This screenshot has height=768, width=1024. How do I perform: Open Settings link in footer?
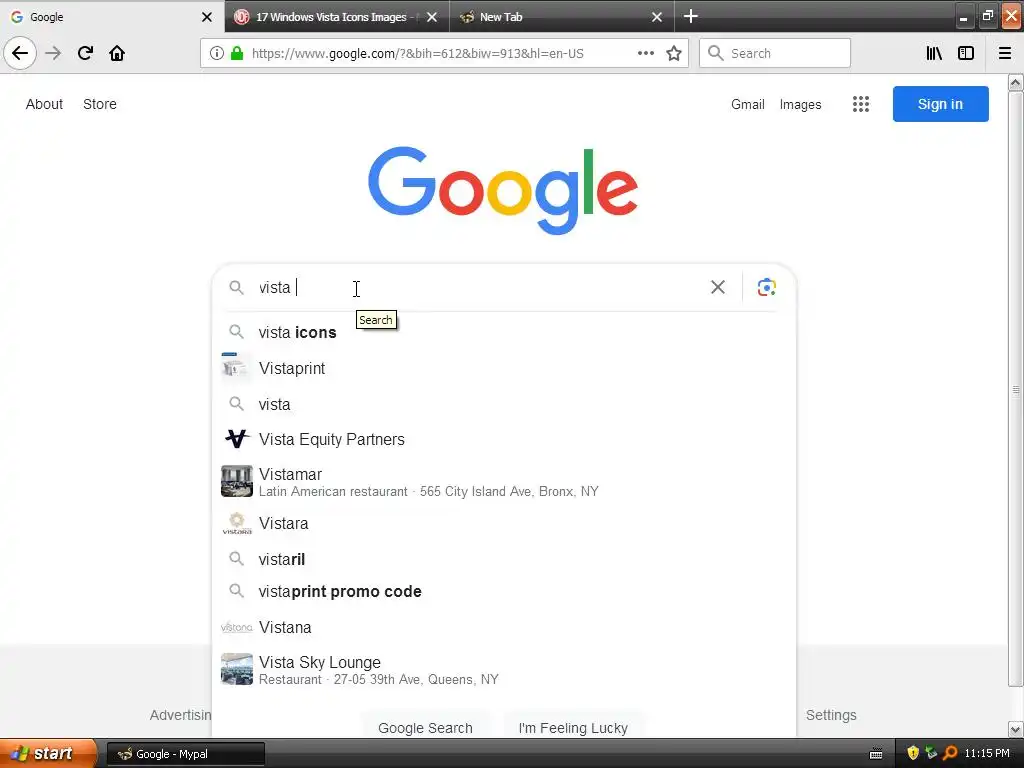coord(831,715)
